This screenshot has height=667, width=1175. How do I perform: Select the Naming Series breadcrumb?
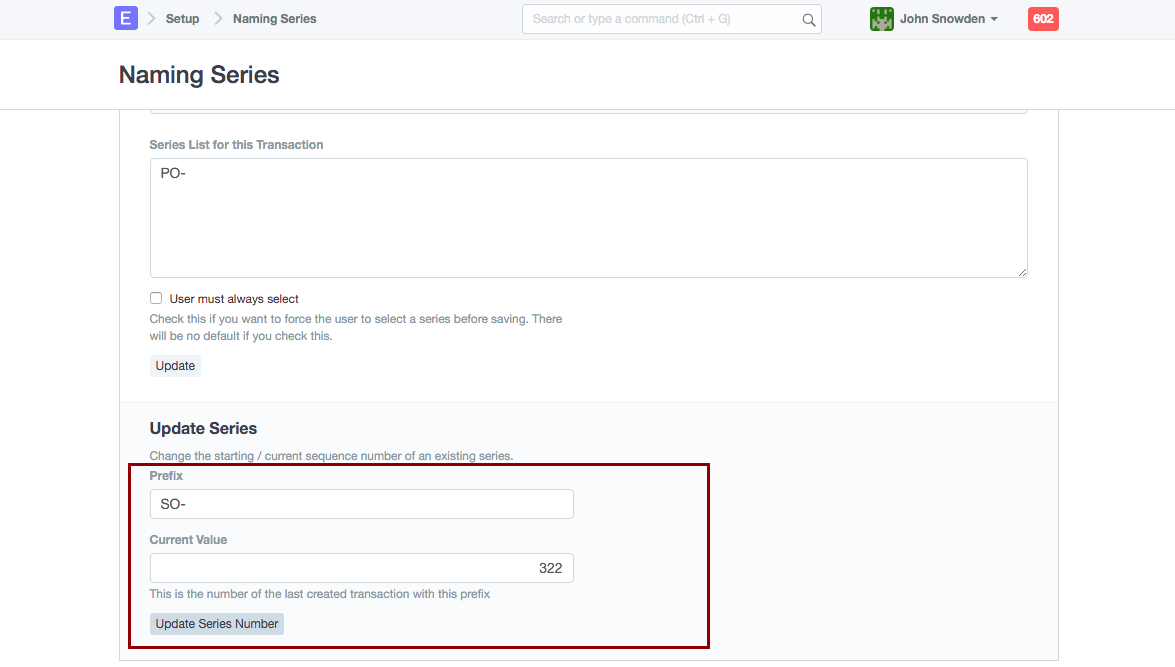pyautogui.click(x=274, y=19)
